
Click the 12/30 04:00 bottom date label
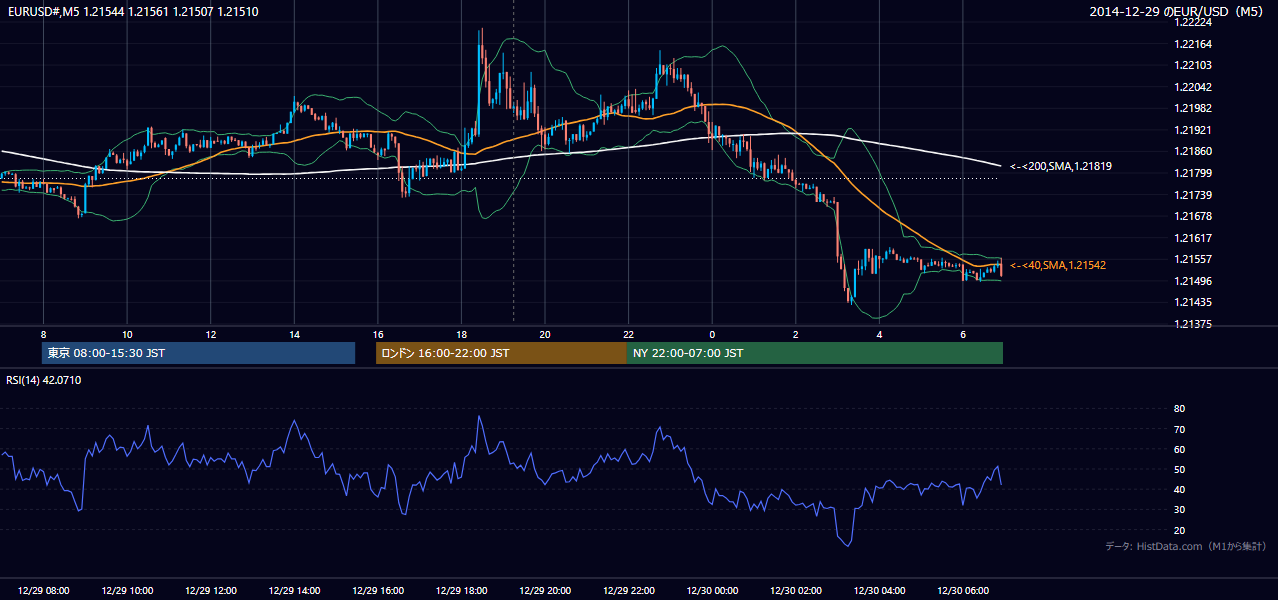[879, 591]
